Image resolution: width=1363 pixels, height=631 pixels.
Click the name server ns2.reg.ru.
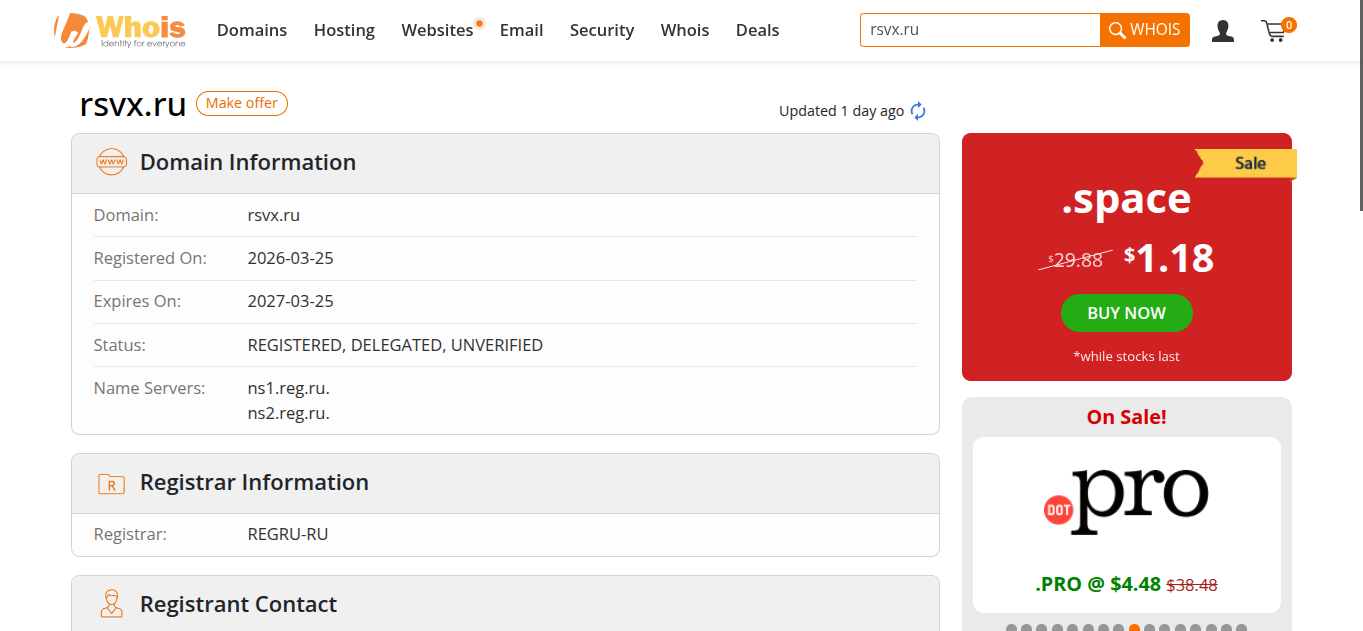289,413
